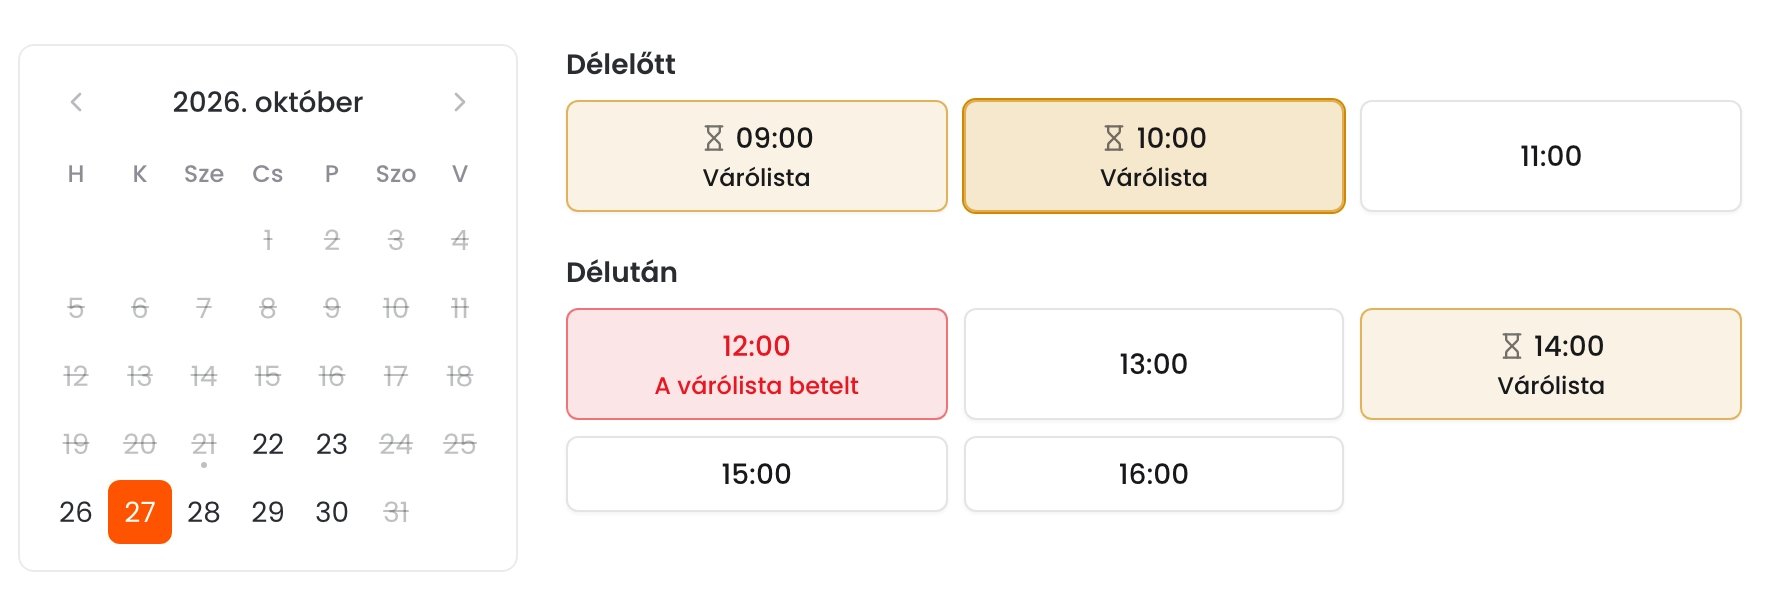
Task: Go to next month in calendar
Action: click(x=460, y=102)
